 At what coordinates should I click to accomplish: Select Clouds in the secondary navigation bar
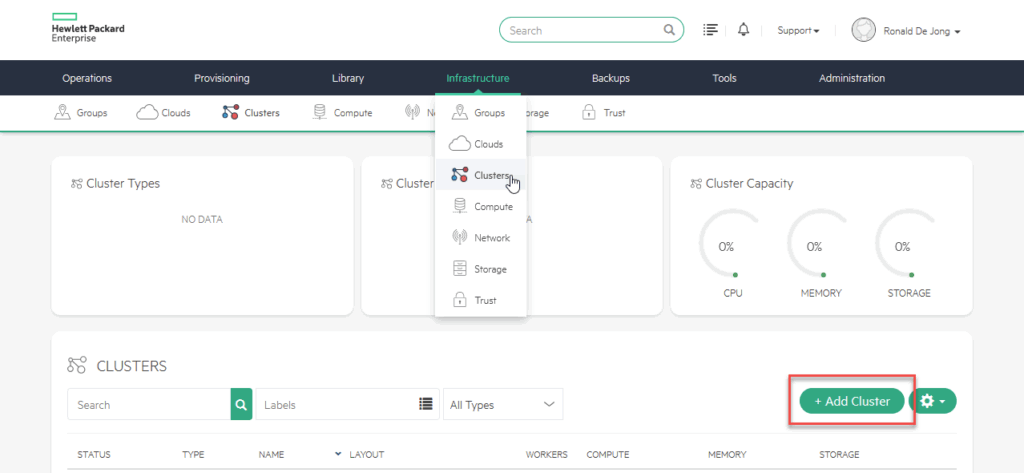[164, 113]
